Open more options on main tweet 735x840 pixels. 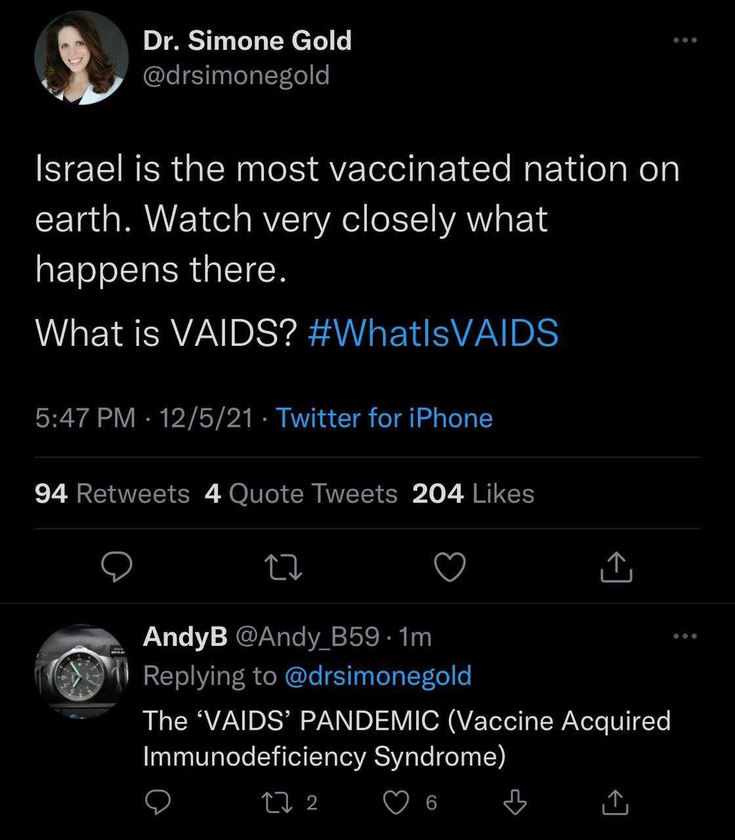click(685, 40)
